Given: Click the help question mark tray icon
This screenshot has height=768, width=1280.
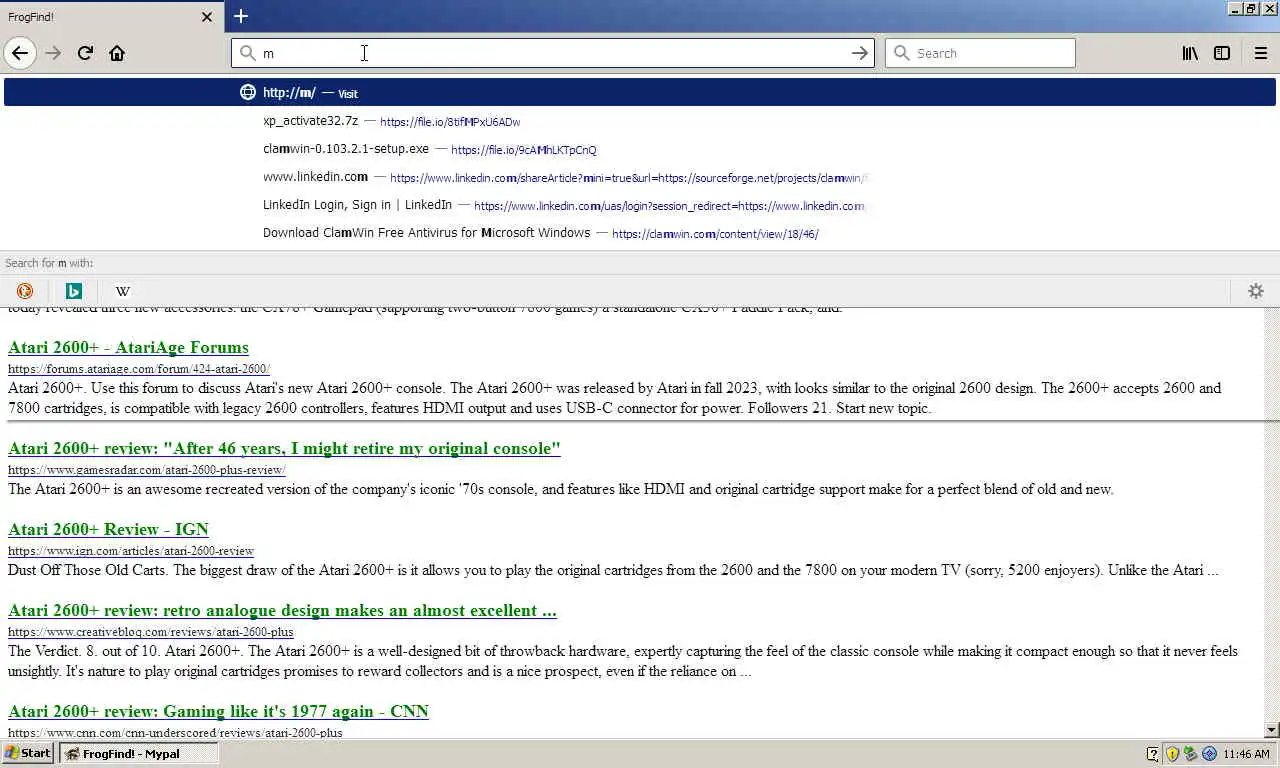Looking at the screenshot, I should pyautogui.click(x=1153, y=754).
